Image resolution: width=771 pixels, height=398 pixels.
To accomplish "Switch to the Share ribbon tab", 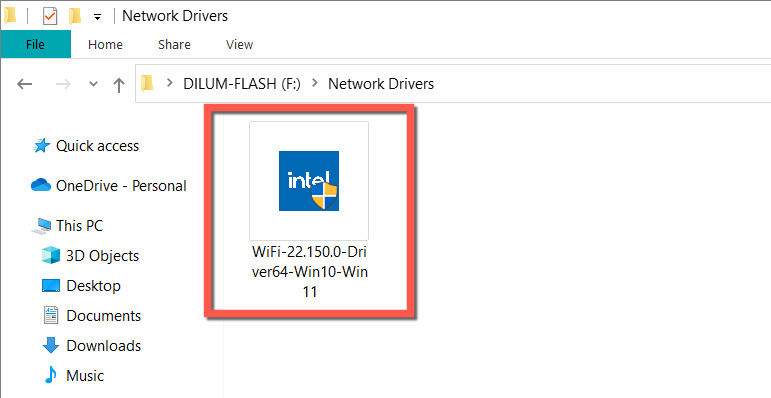I will pos(174,44).
